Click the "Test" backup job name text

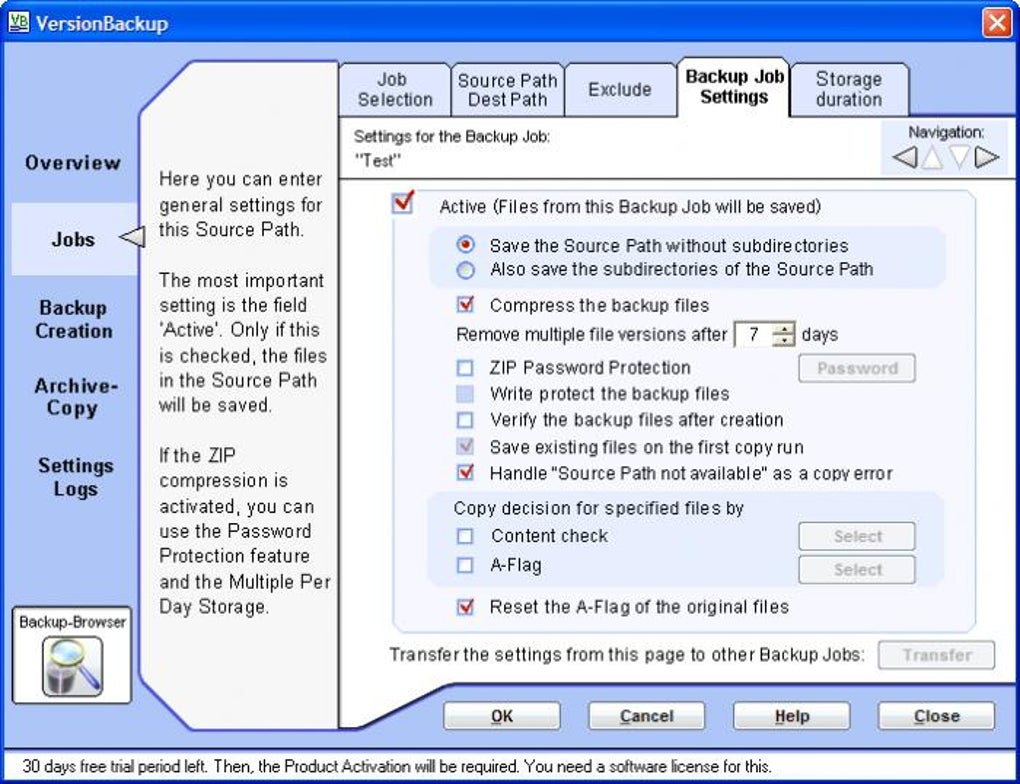378,161
